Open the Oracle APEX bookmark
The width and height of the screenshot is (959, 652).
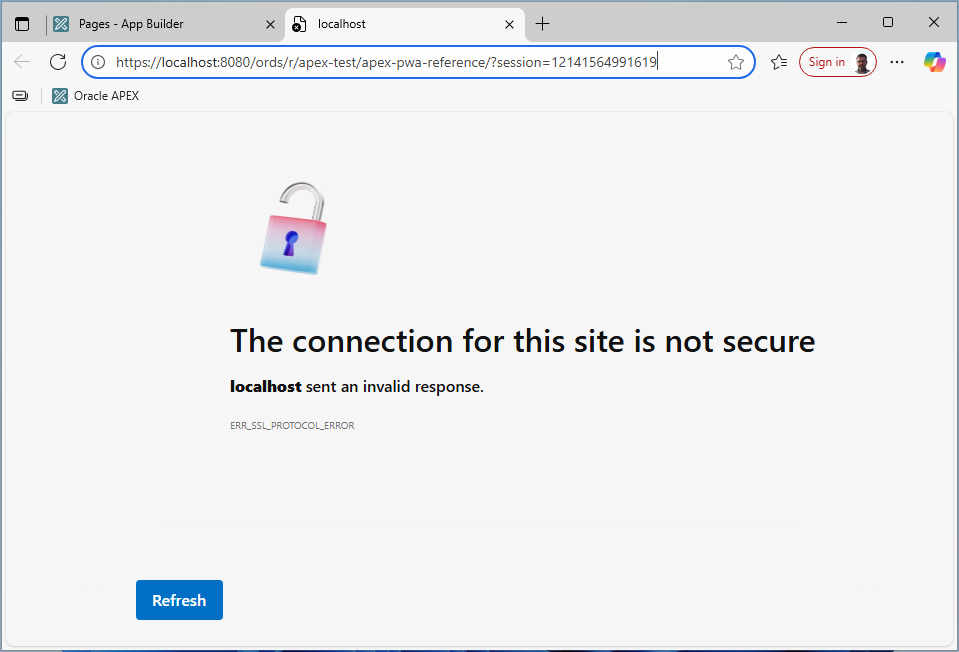(x=96, y=96)
